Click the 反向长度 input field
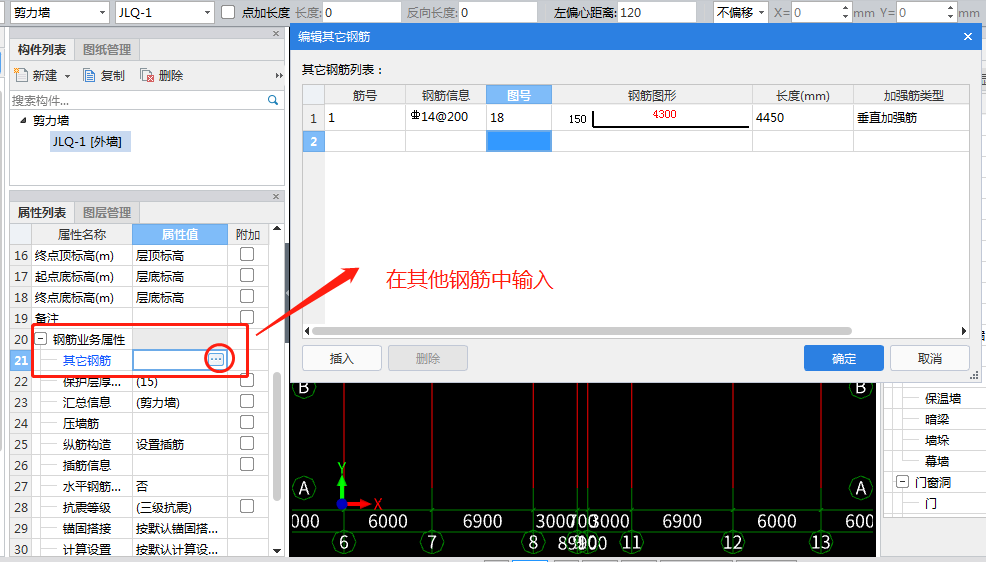The height and width of the screenshot is (562, 986). (498, 13)
